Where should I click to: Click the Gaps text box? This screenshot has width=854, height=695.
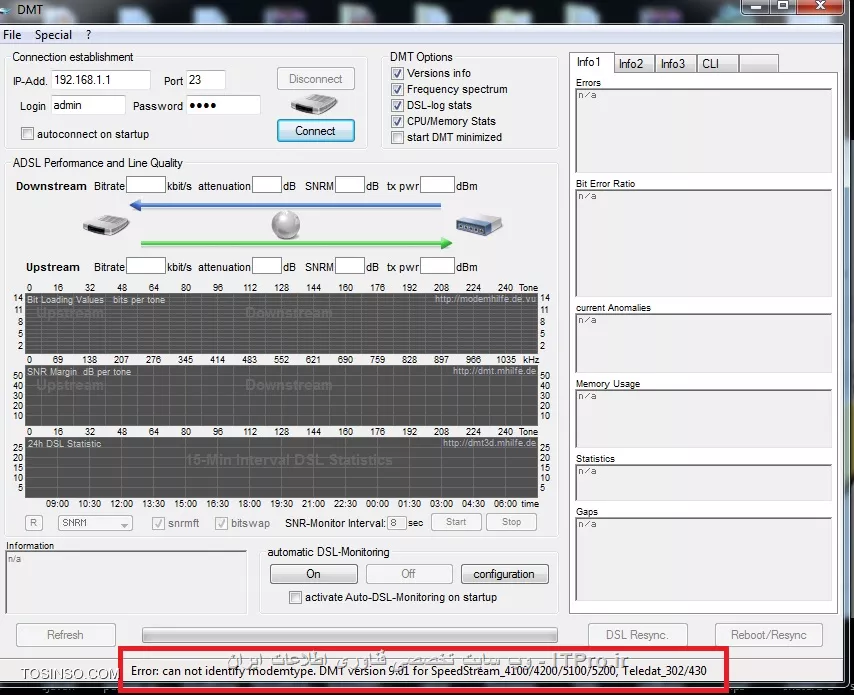pyautogui.click(x=704, y=559)
